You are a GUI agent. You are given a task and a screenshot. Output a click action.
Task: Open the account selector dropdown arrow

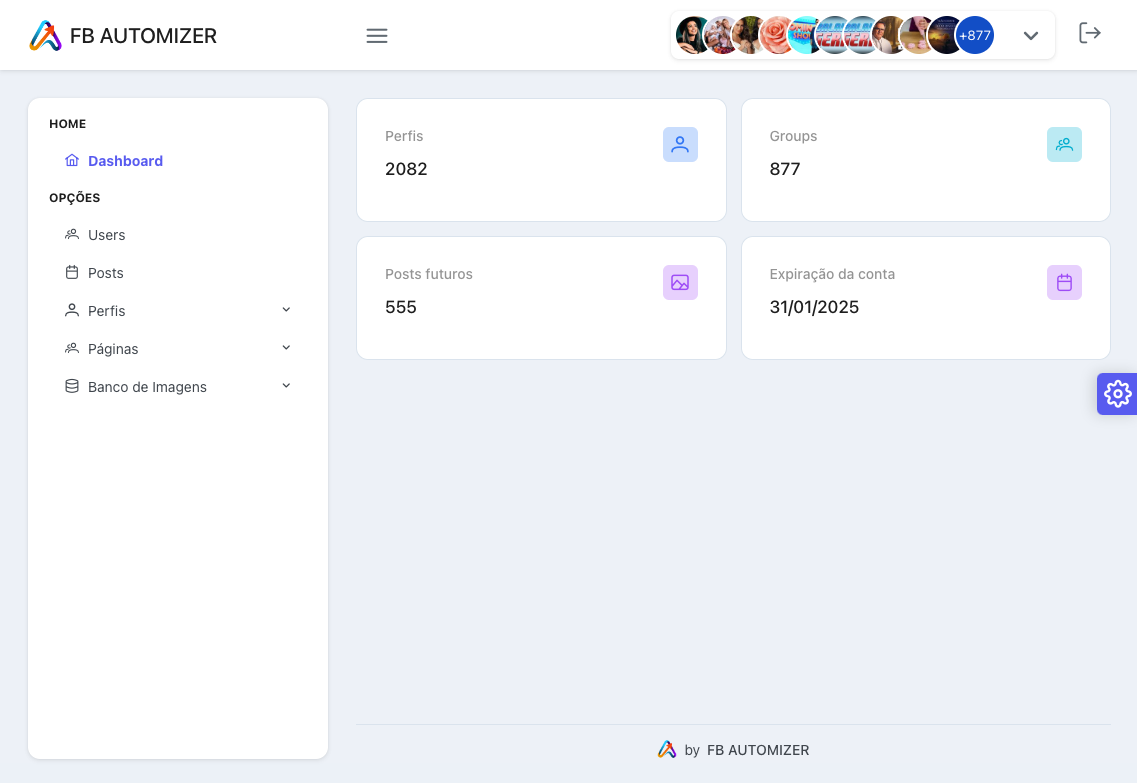coord(1030,36)
